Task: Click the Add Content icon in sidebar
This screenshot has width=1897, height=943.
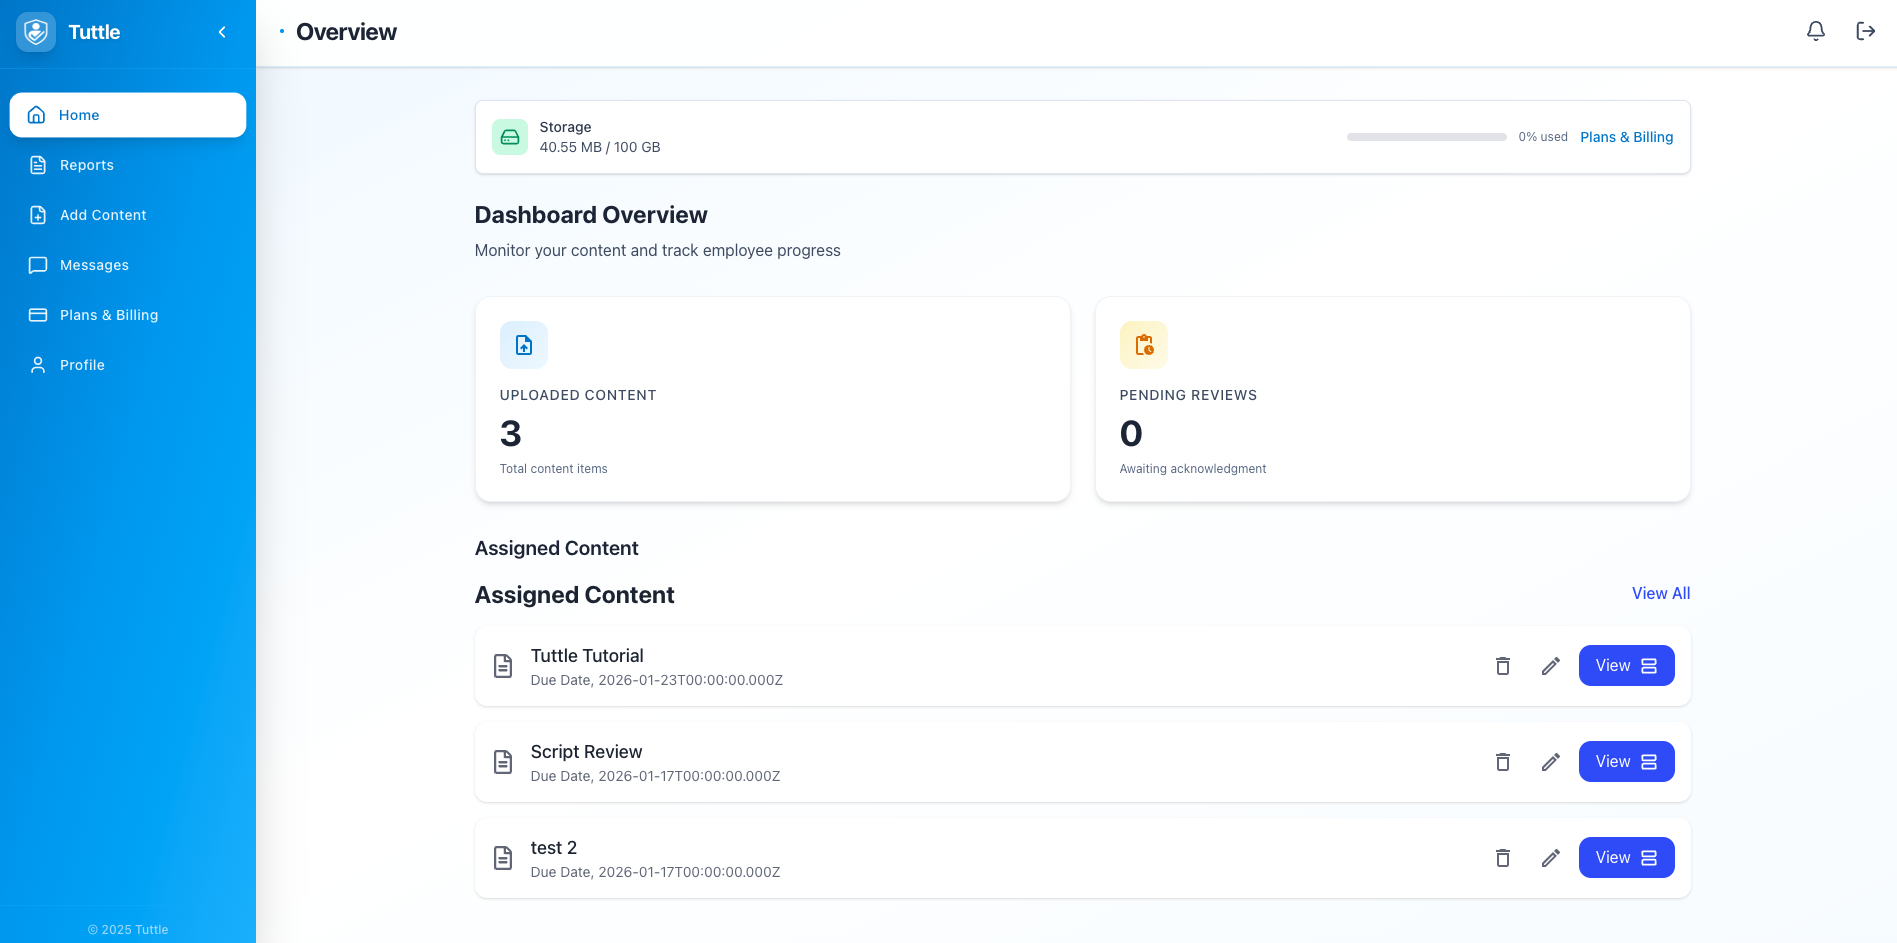Action: 37,215
